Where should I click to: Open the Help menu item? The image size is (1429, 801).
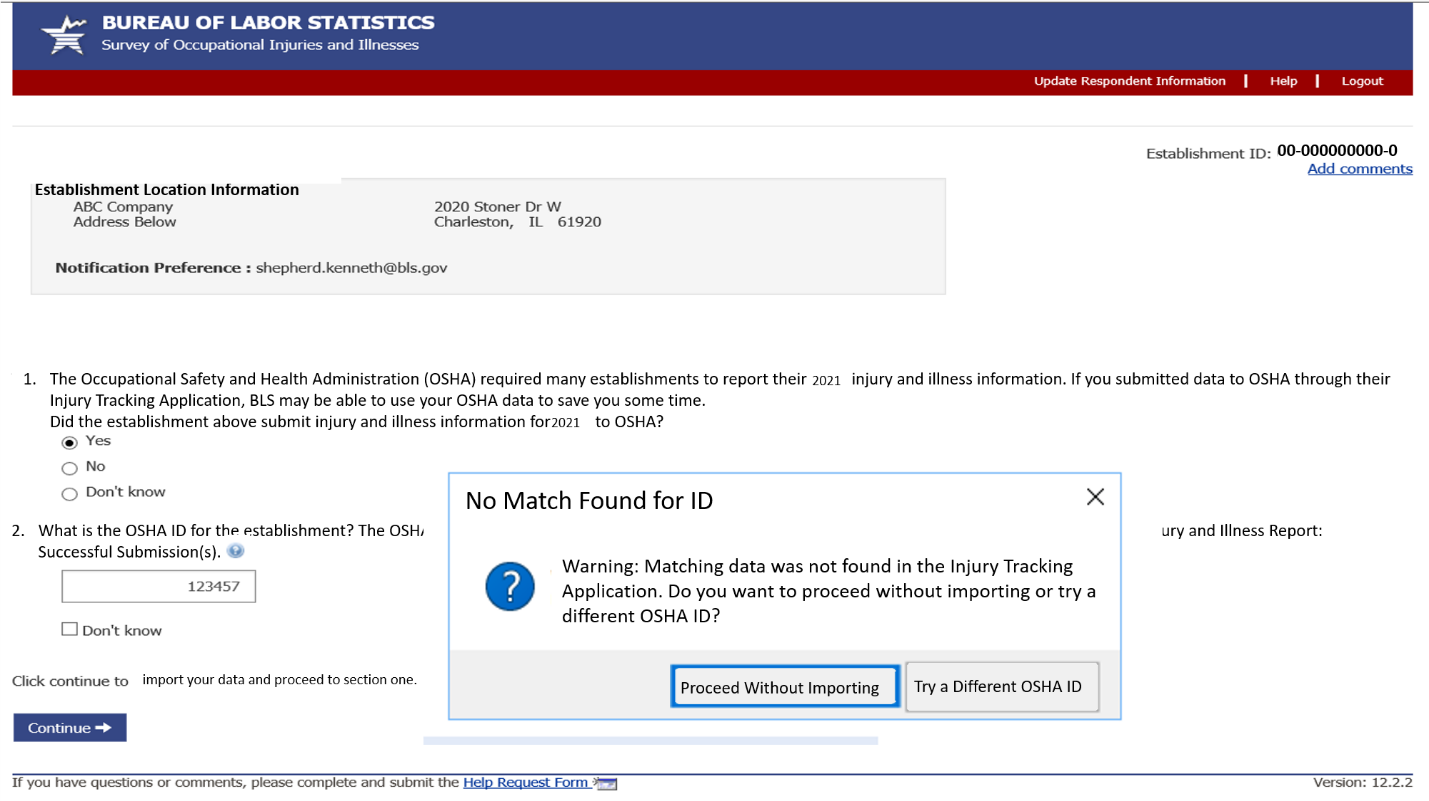click(x=1283, y=81)
